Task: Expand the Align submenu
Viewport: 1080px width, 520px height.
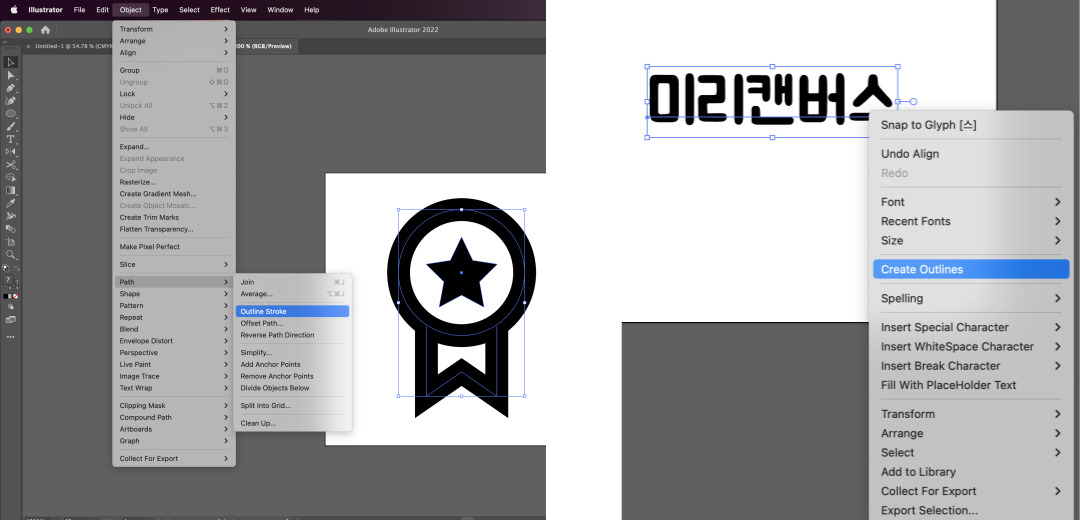Action: (174, 52)
